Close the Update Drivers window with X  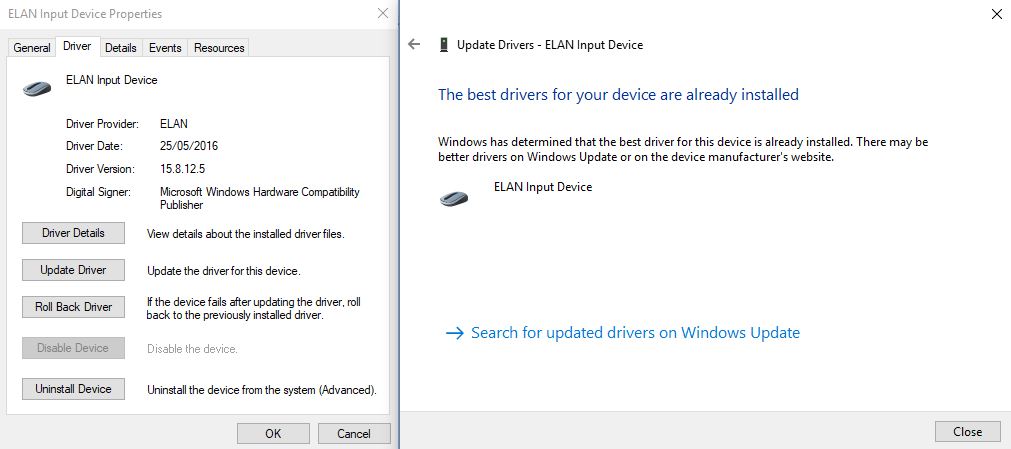(x=996, y=14)
